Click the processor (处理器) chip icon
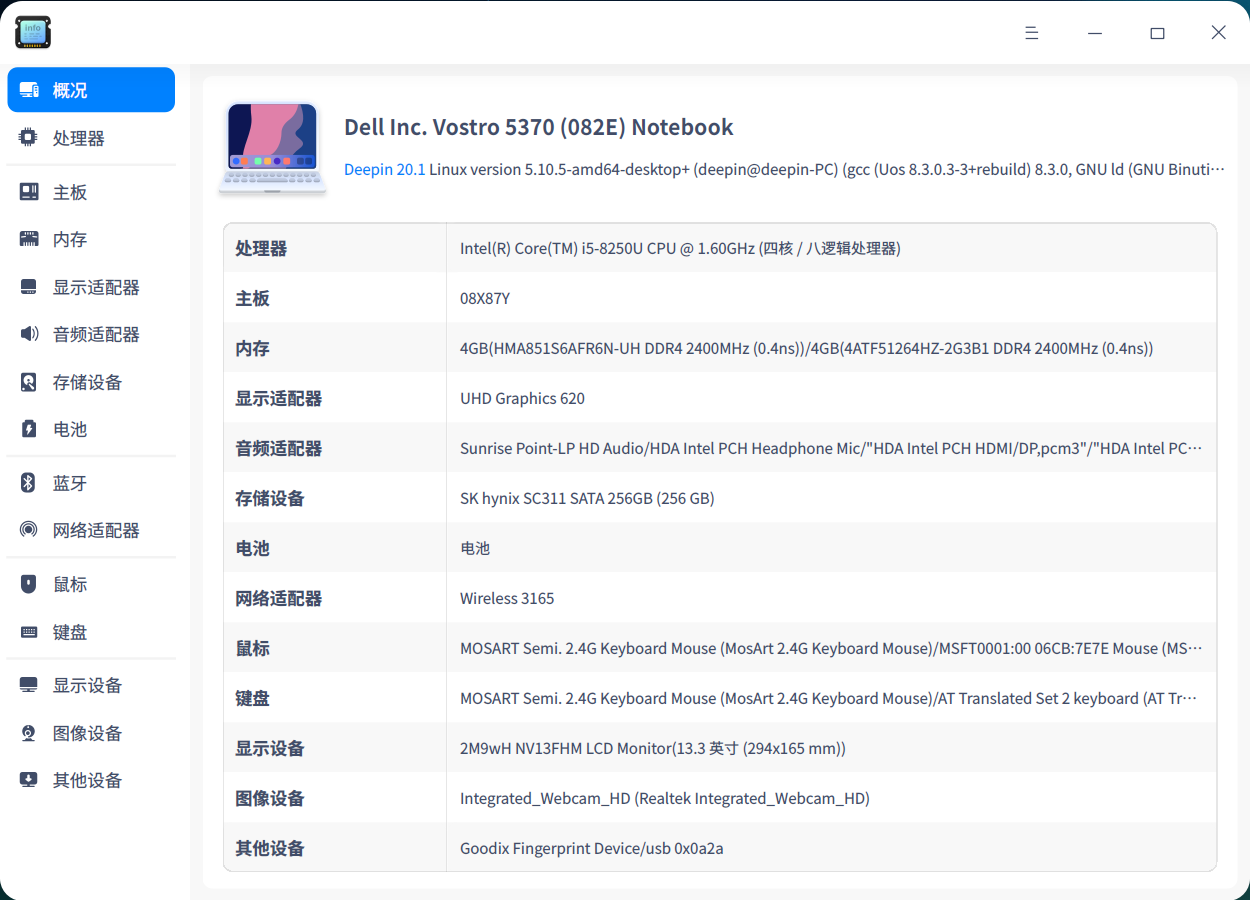 pos(29,138)
